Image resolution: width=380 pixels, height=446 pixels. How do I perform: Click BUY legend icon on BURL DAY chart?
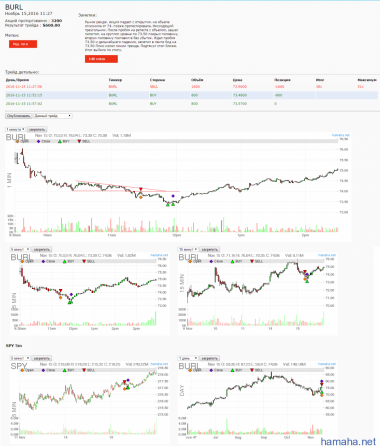[x=232, y=370]
